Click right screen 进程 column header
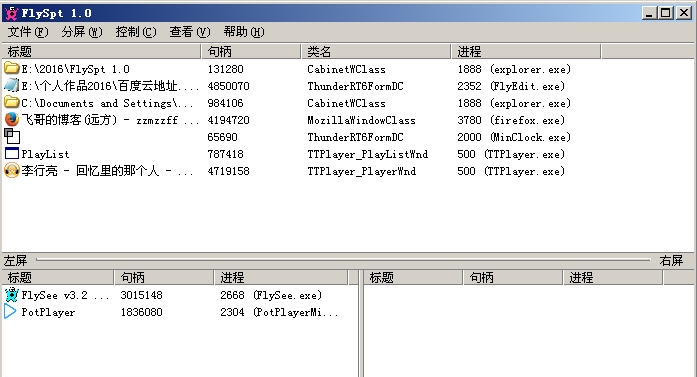The width and height of the screenshot is (697, 377). (613, 277)
